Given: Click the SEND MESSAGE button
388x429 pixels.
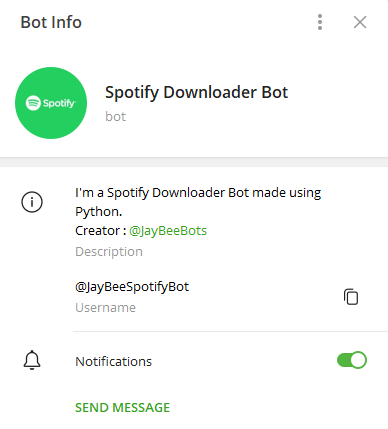Looking at the screenshot, I should coord(122,407).
